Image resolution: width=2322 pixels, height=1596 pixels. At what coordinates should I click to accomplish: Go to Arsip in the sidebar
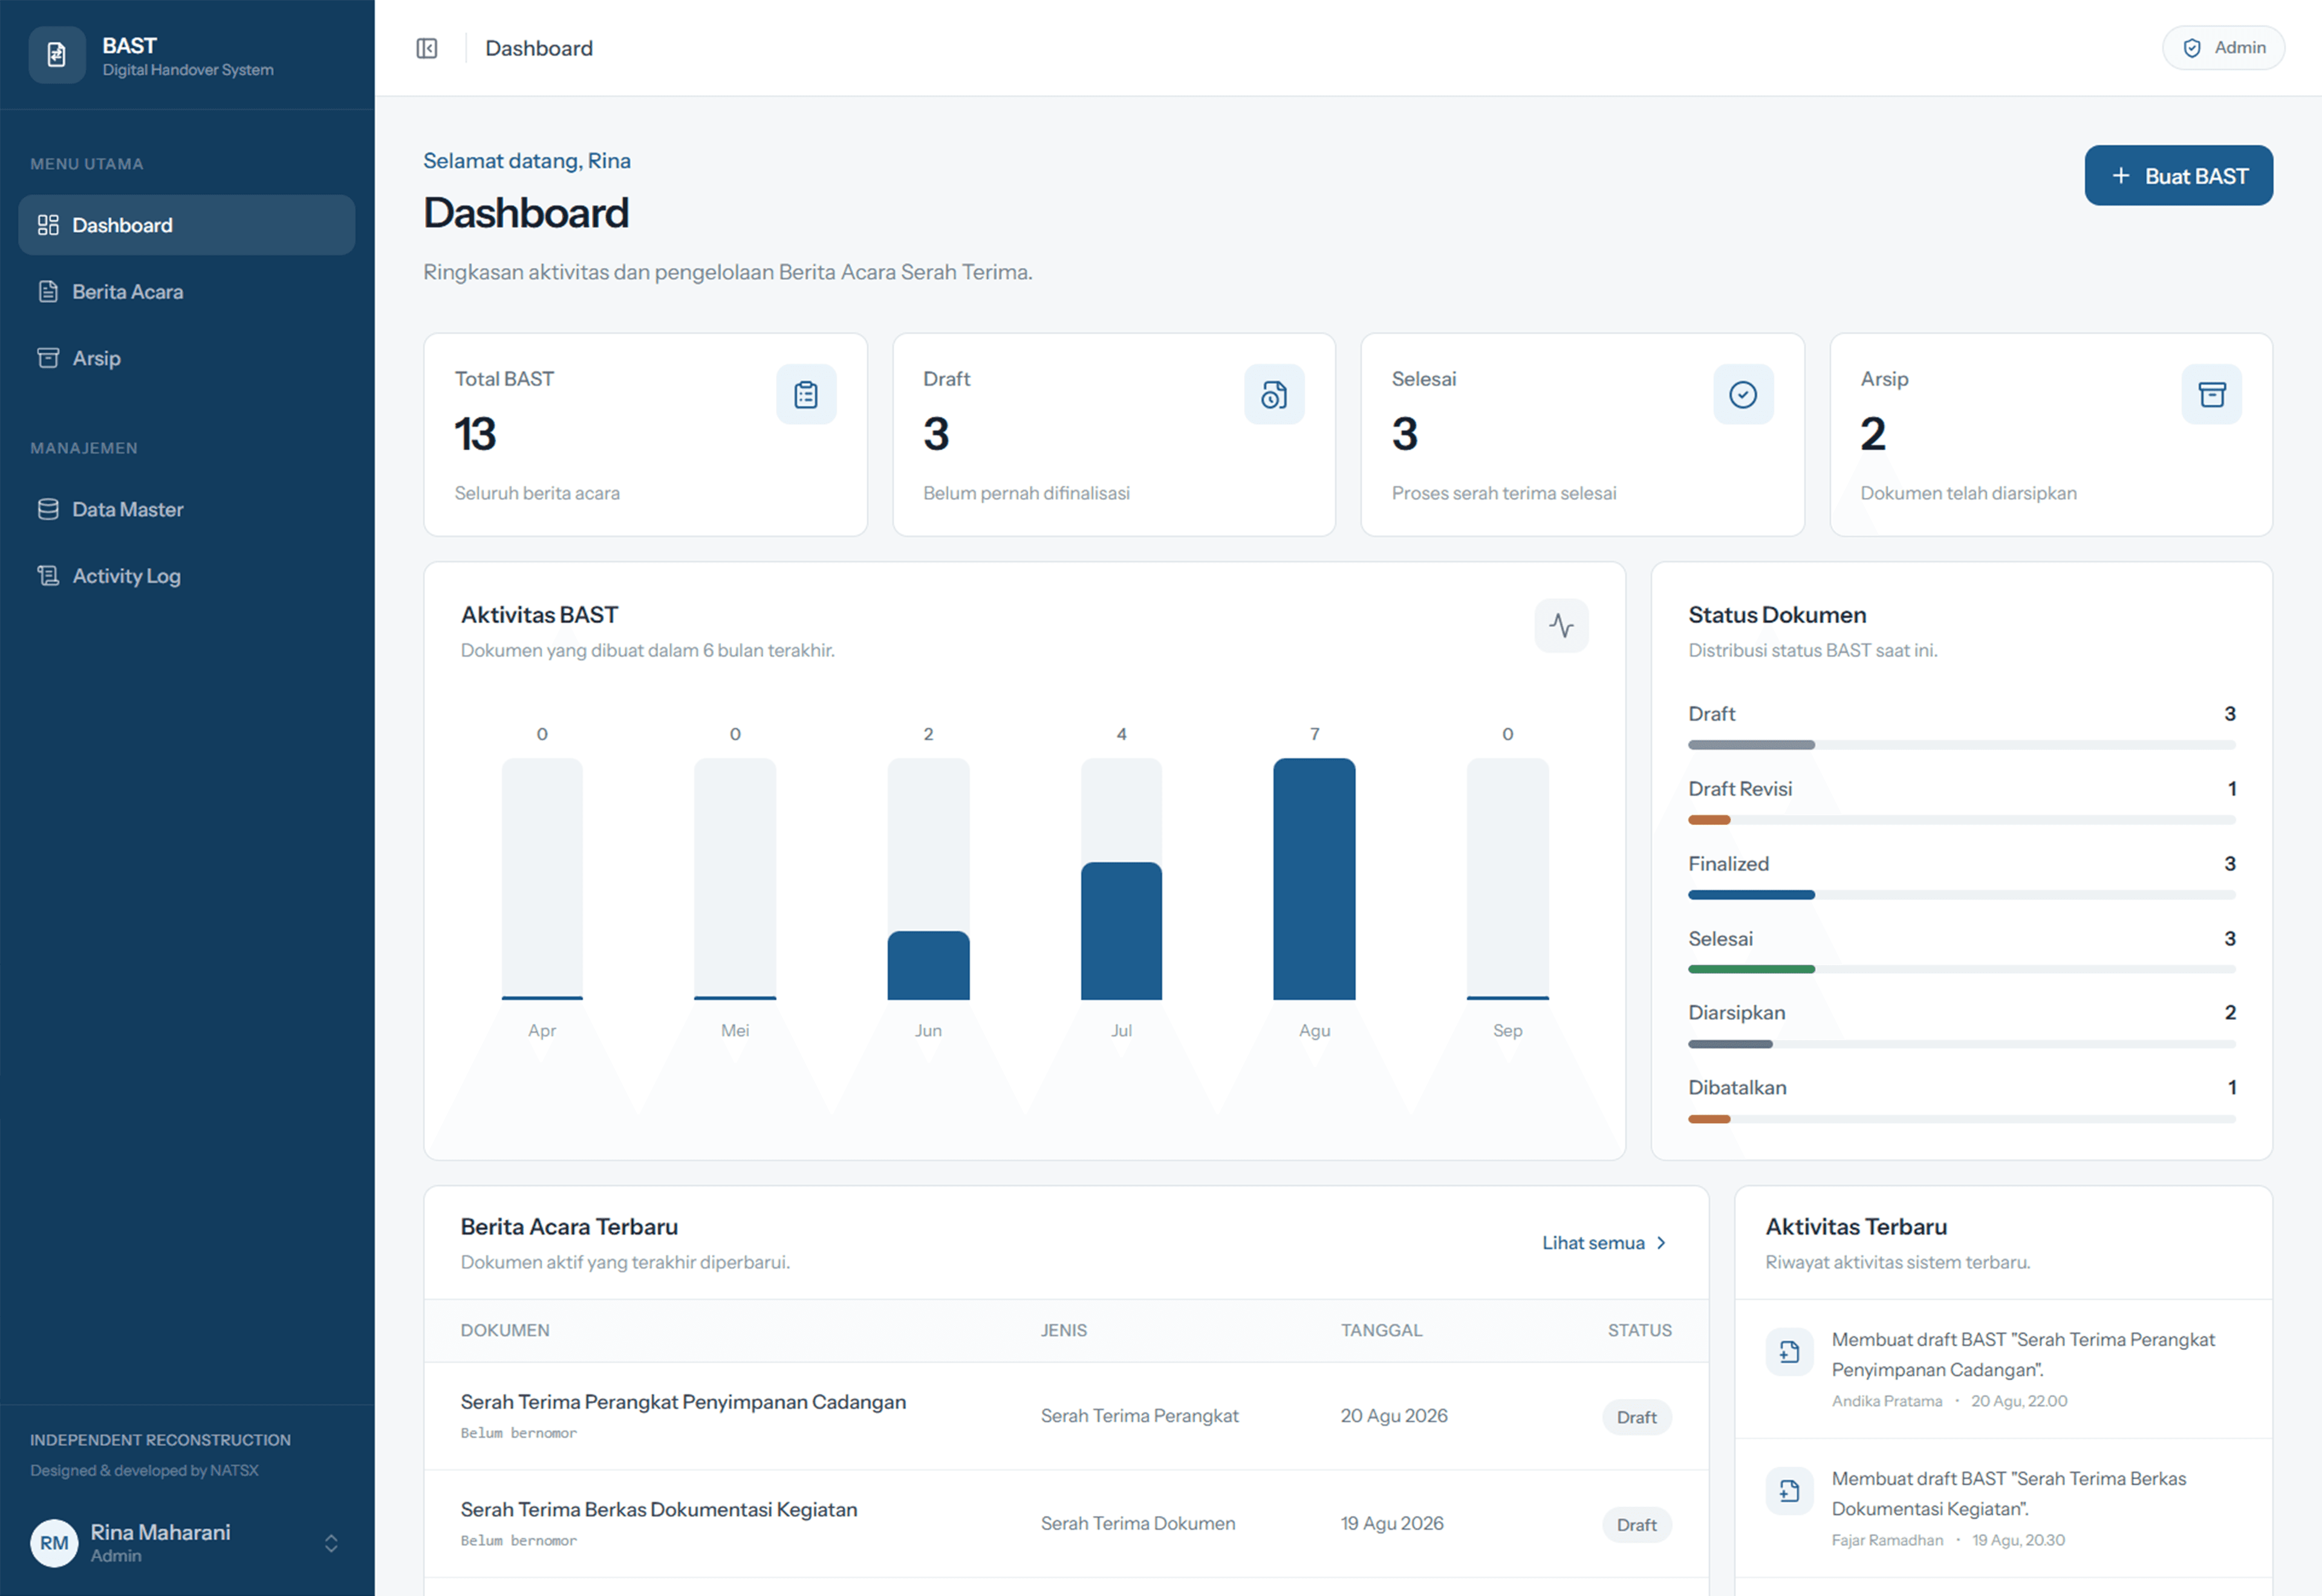[x=187, y=358]
